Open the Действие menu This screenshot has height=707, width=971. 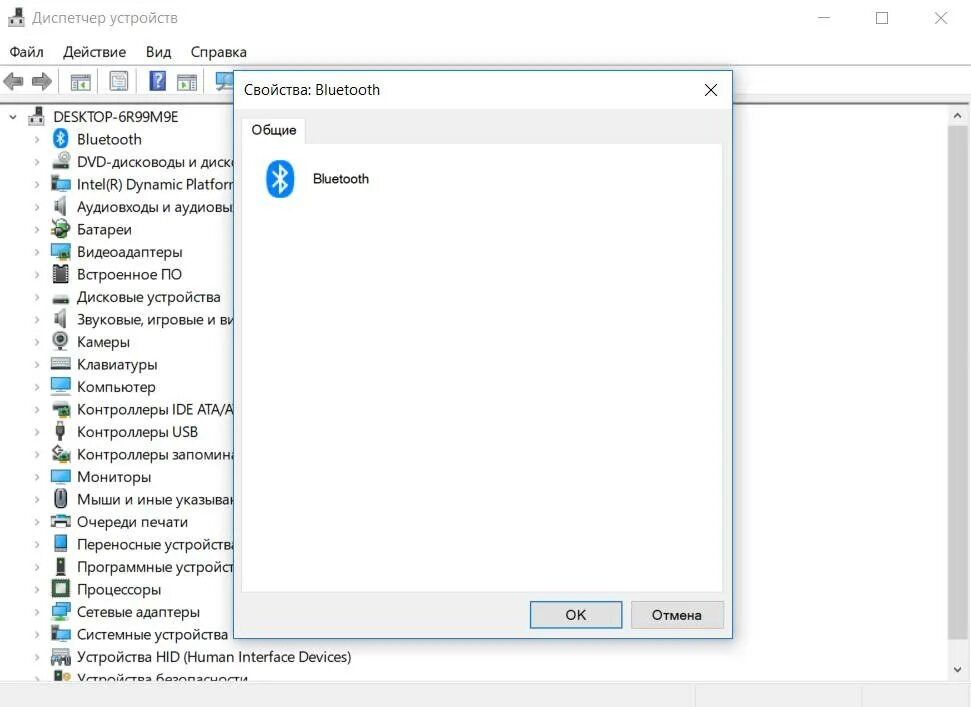tap(95, 51)
